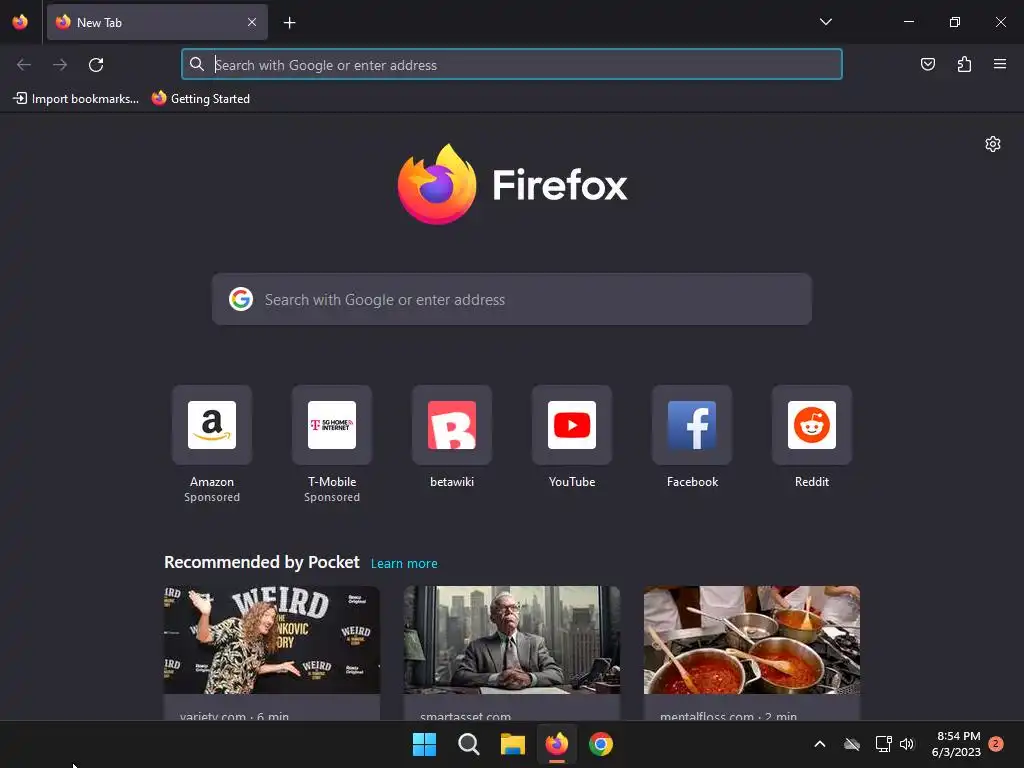Click the volume speaker tray icon
1024x768 pixels.
click(907, 744)
